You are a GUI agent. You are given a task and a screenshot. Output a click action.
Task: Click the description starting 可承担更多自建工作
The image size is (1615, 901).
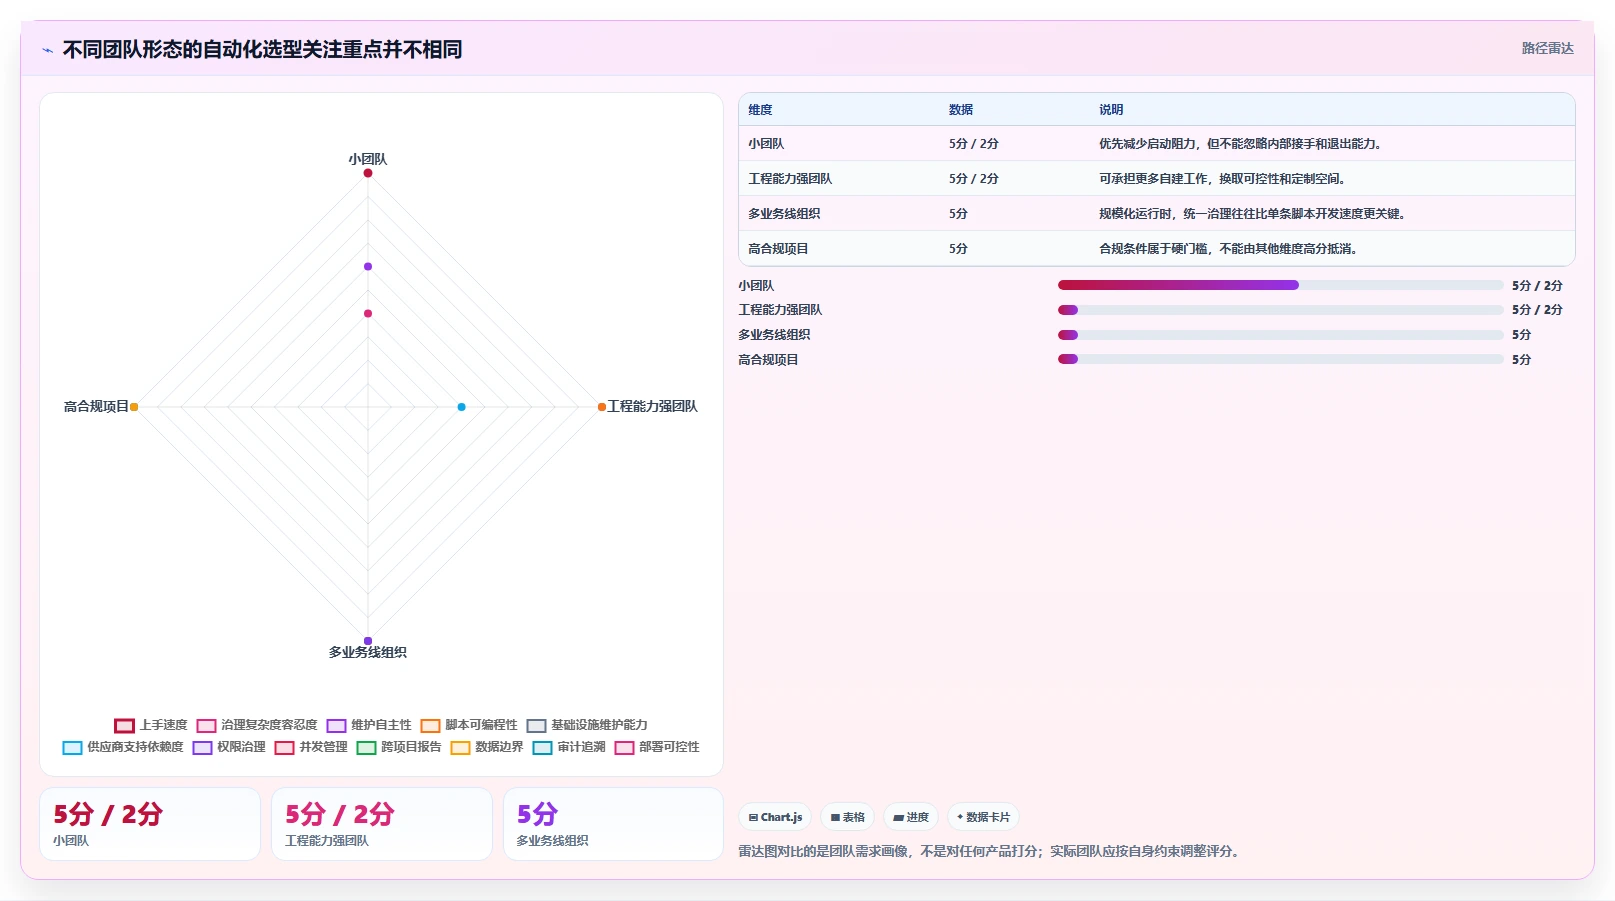tap(1224, 179)
